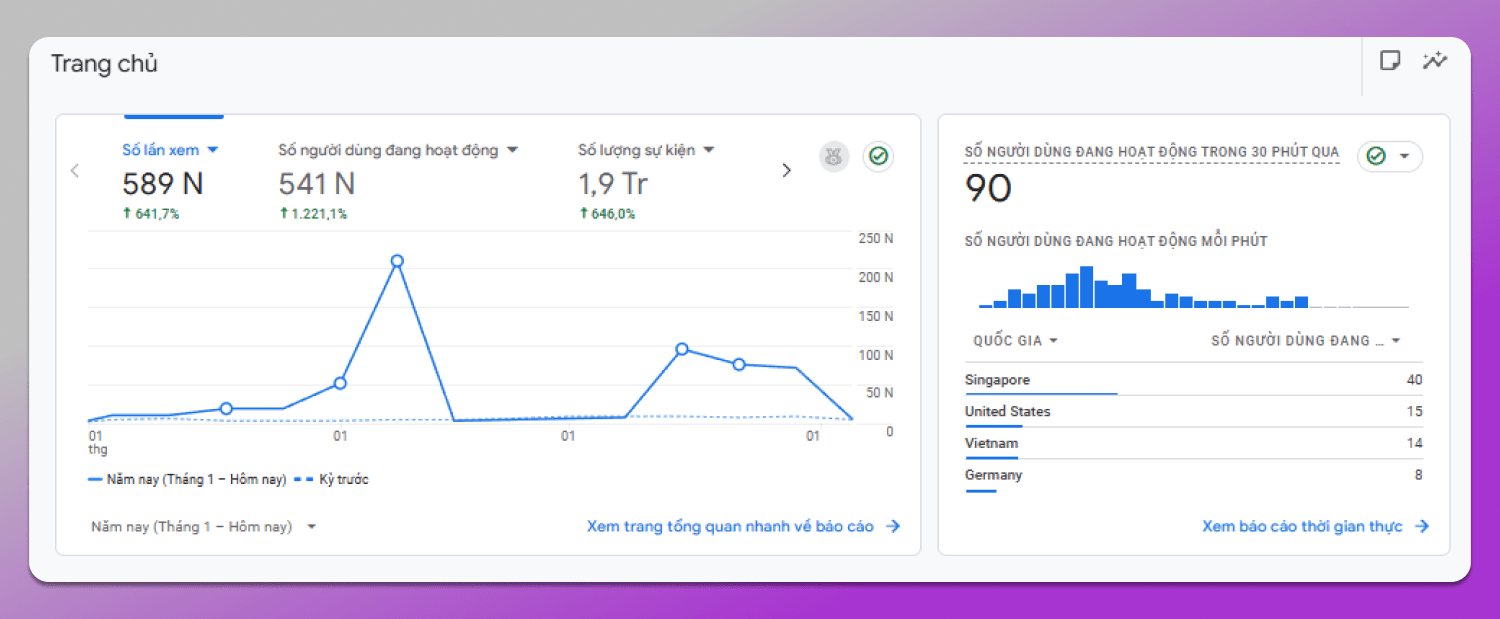
Task: Select the 541 N active users metric tab
Action: [316, 184]
